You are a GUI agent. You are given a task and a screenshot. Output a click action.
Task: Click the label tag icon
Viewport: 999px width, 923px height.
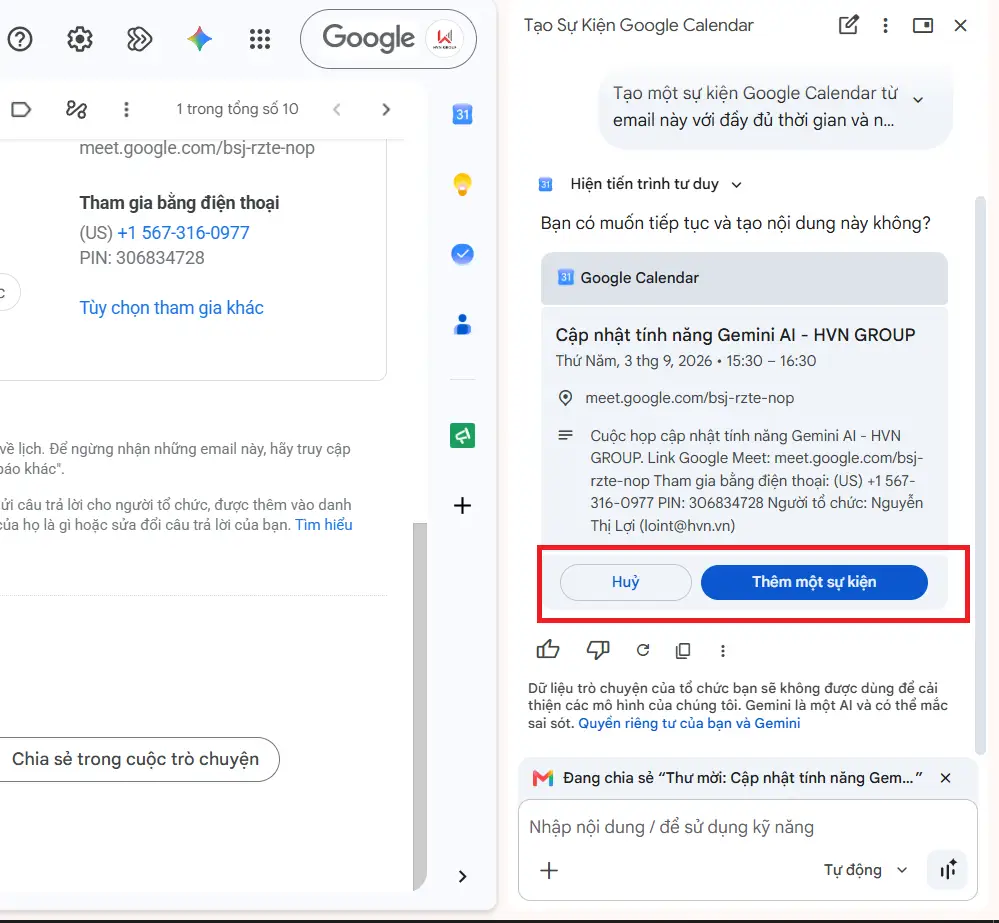tap(21, 110)
